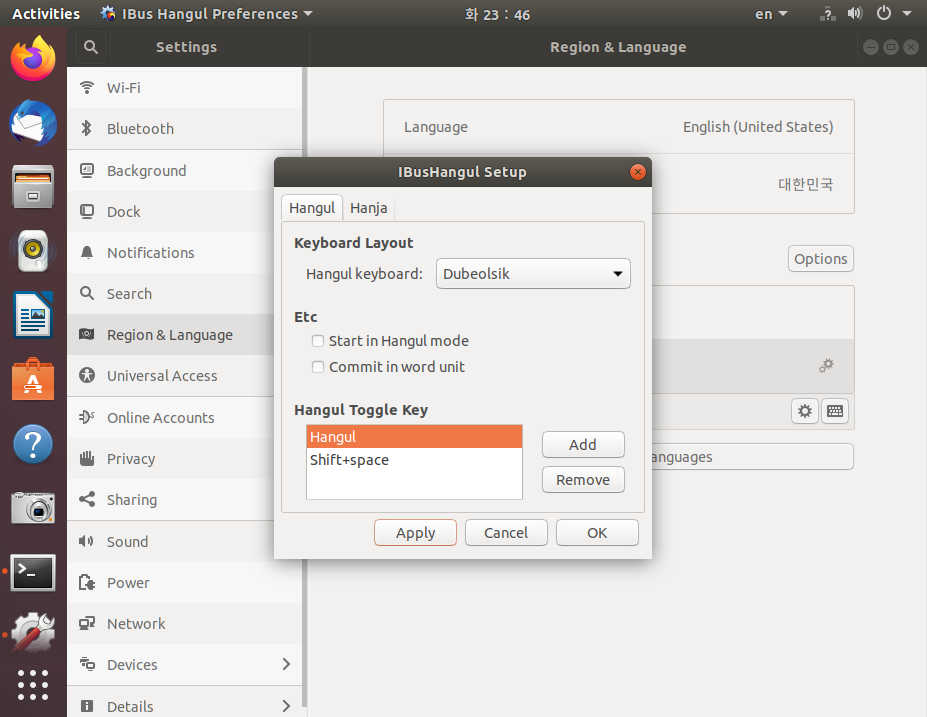Show keyboard layout icon button
Screen dimensions: 927x717
pyautogui.click(x=835, y=411)
